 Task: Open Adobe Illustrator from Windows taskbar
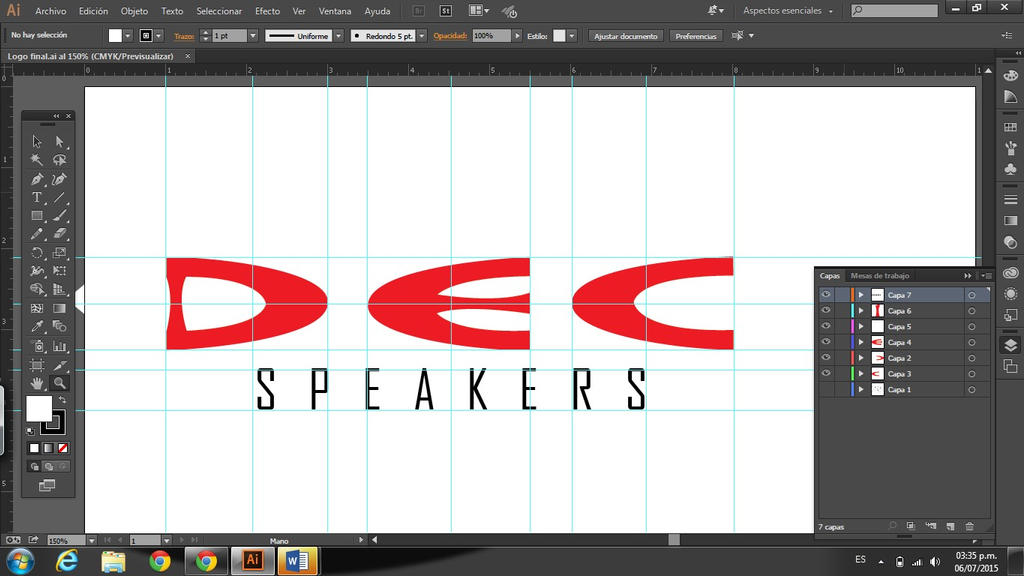coord(253,560)
